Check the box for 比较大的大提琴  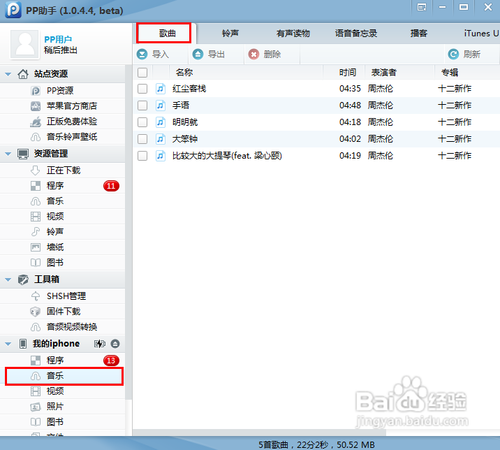[142, 156]
